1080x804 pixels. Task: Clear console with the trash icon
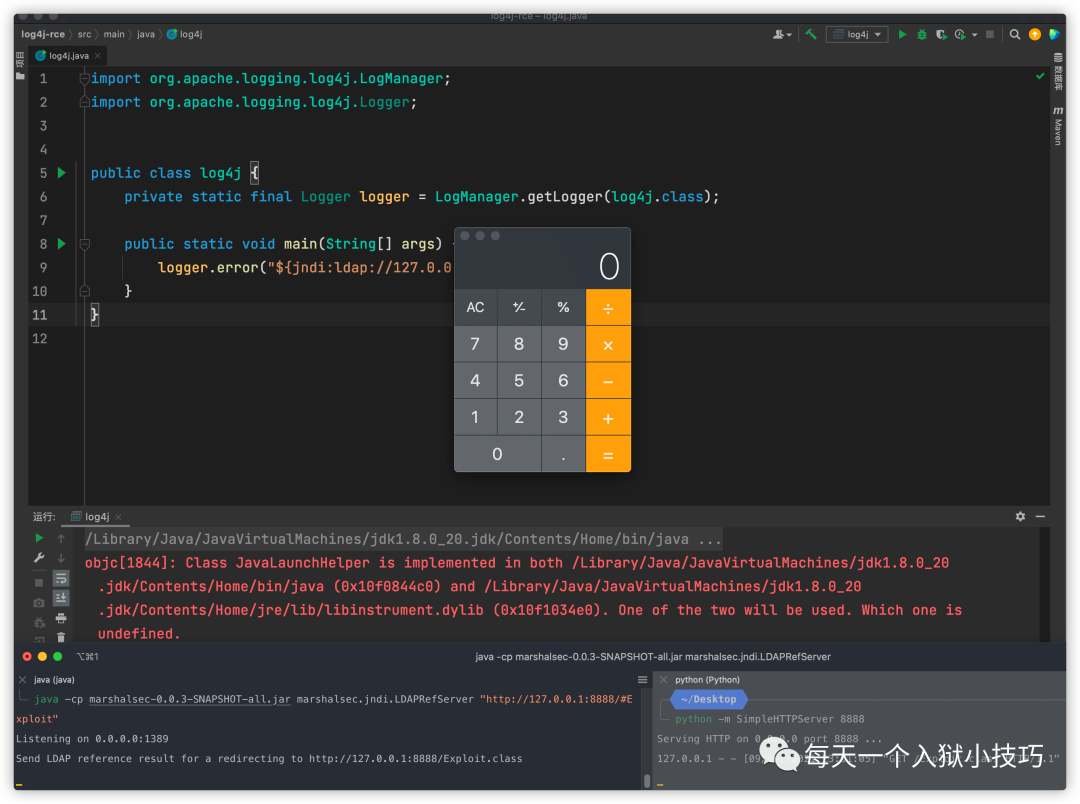pyautogui.click(x=61, y=637)
